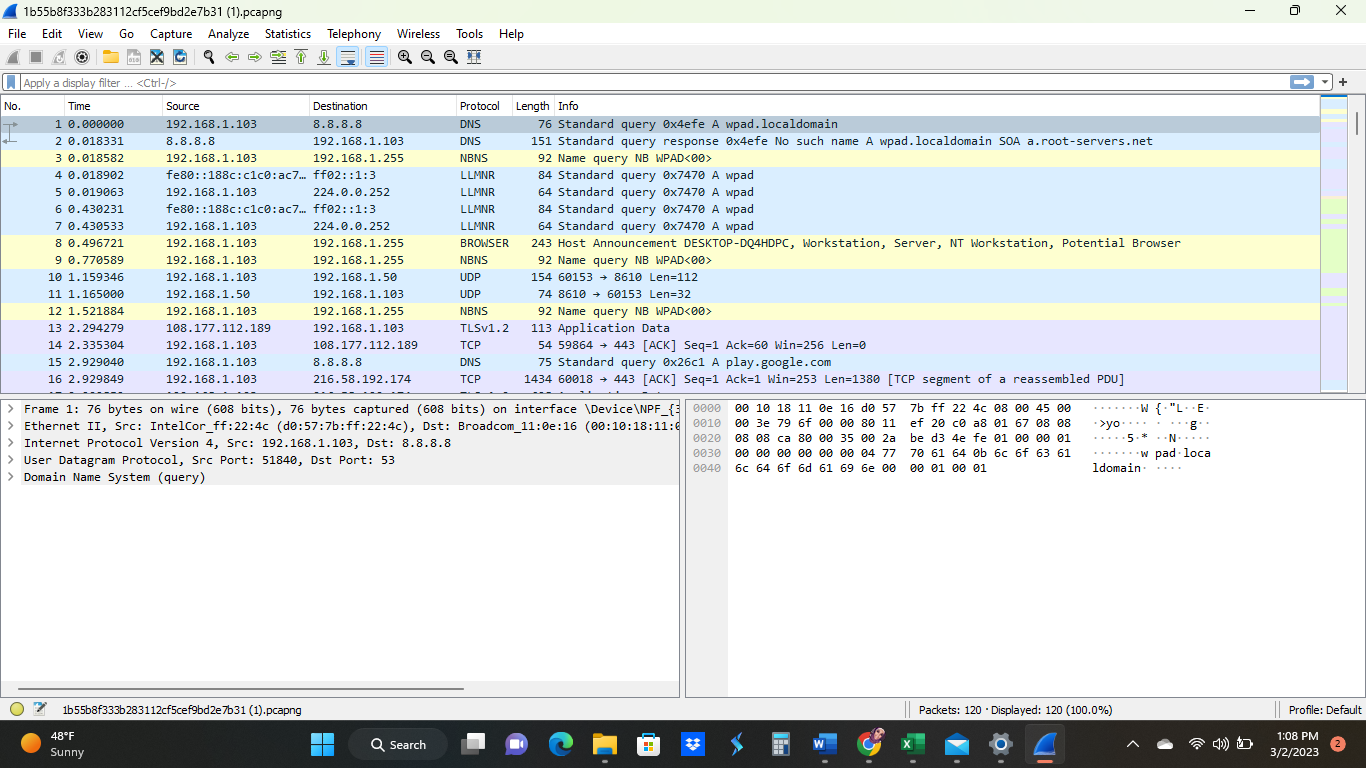Start a new capture with the shark fin icon
Image resolution: width=1366 pixels, height=768 pixels.
pos(11,57)
